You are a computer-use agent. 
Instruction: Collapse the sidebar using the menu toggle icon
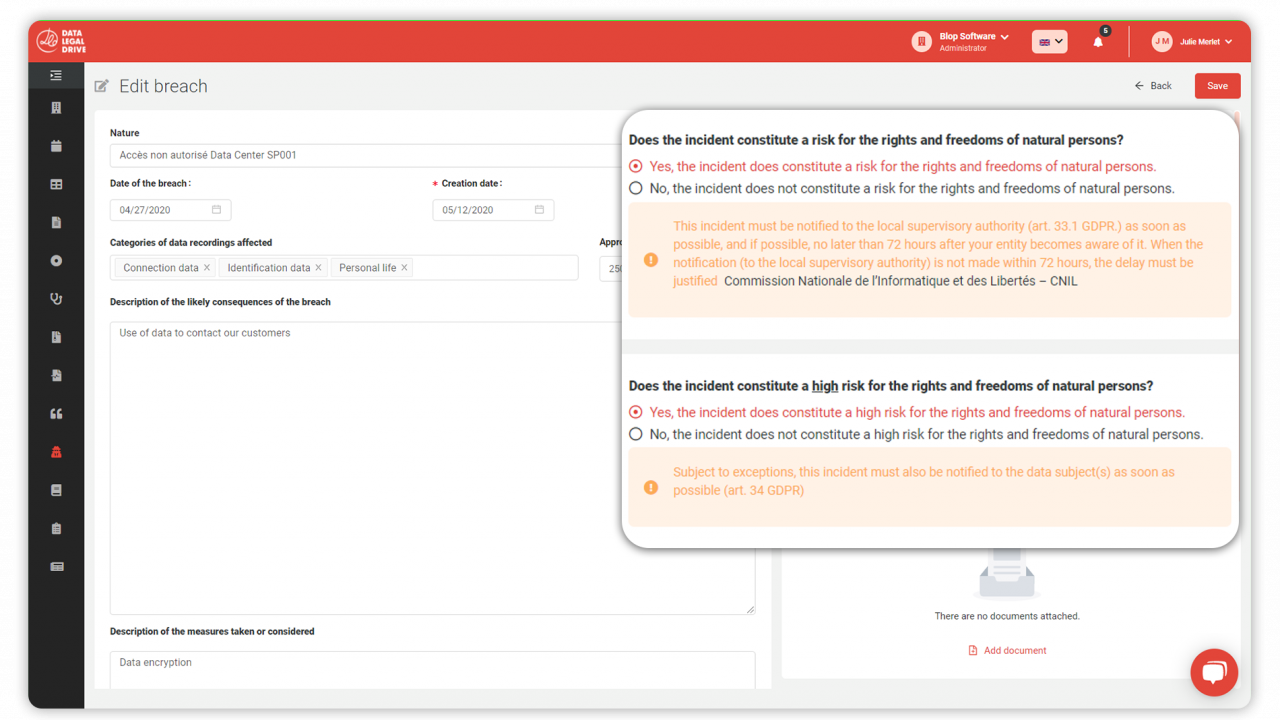pyautogui.click(x=56, y=75)
